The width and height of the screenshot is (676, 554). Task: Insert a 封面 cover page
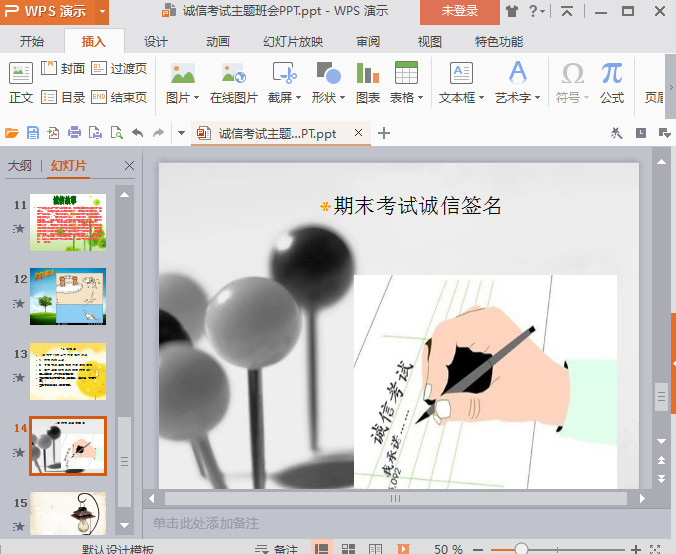(63, 68)
